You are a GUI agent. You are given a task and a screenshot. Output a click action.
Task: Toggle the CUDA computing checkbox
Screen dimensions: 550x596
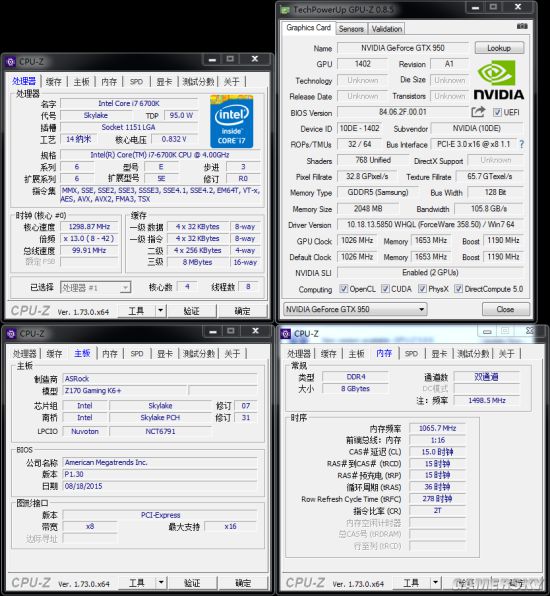[385, 289]
